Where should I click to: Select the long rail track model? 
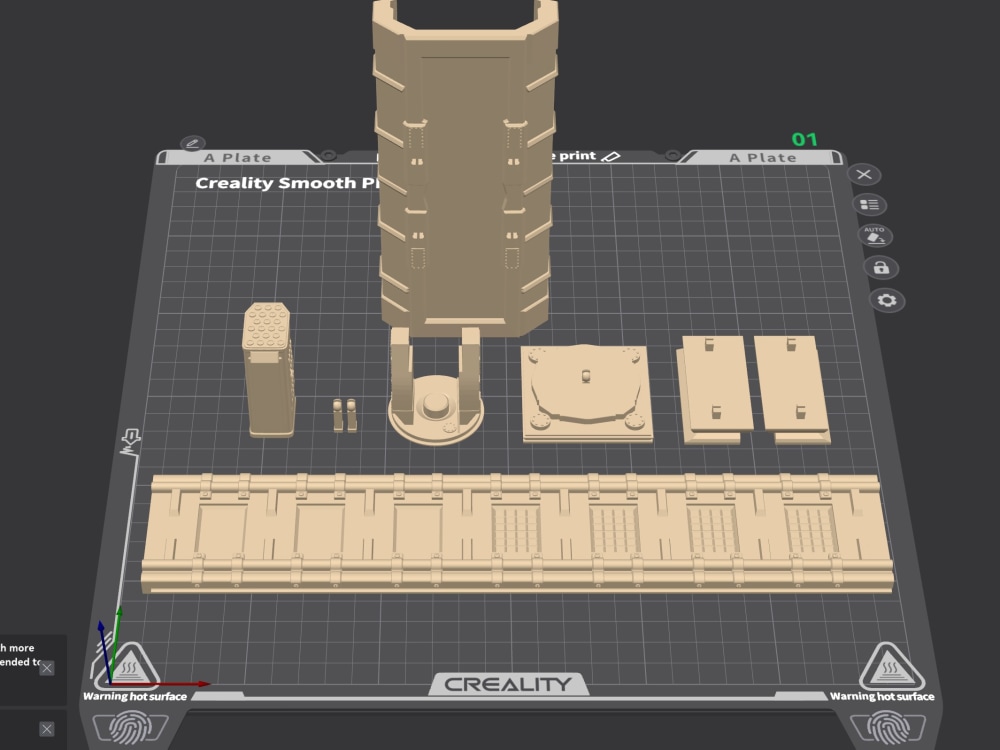[x=517, y=533]
